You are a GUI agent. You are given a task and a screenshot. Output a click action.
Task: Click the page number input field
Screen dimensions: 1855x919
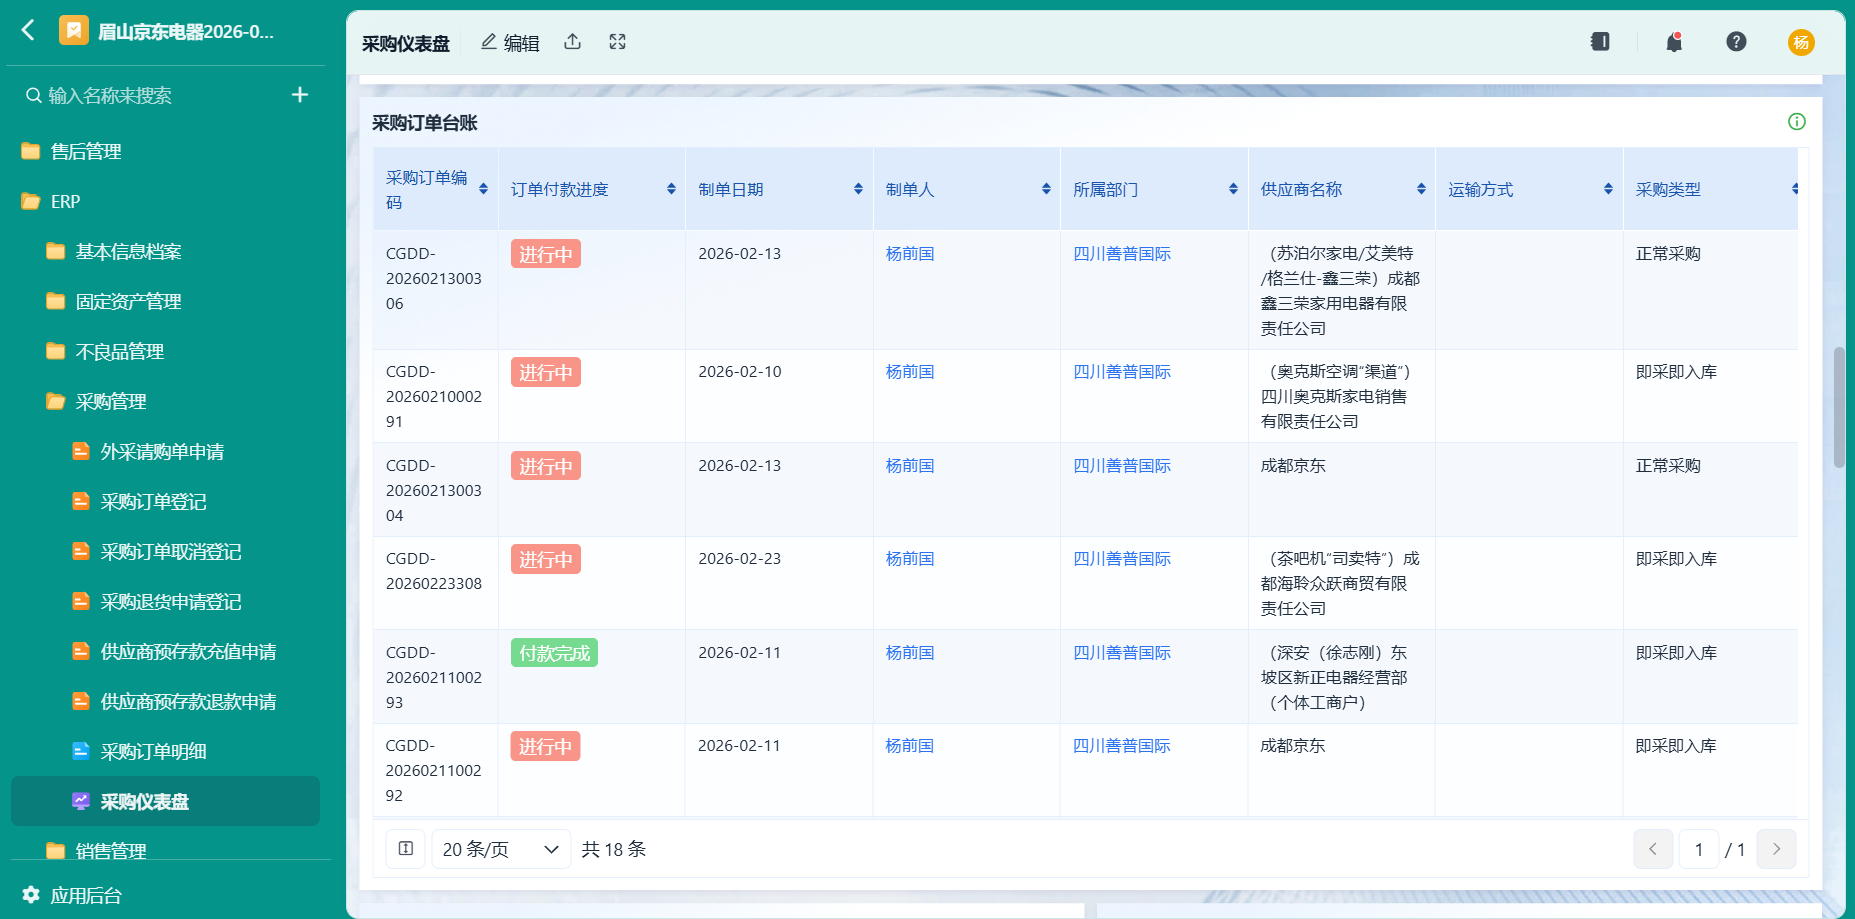(1698, 849)
